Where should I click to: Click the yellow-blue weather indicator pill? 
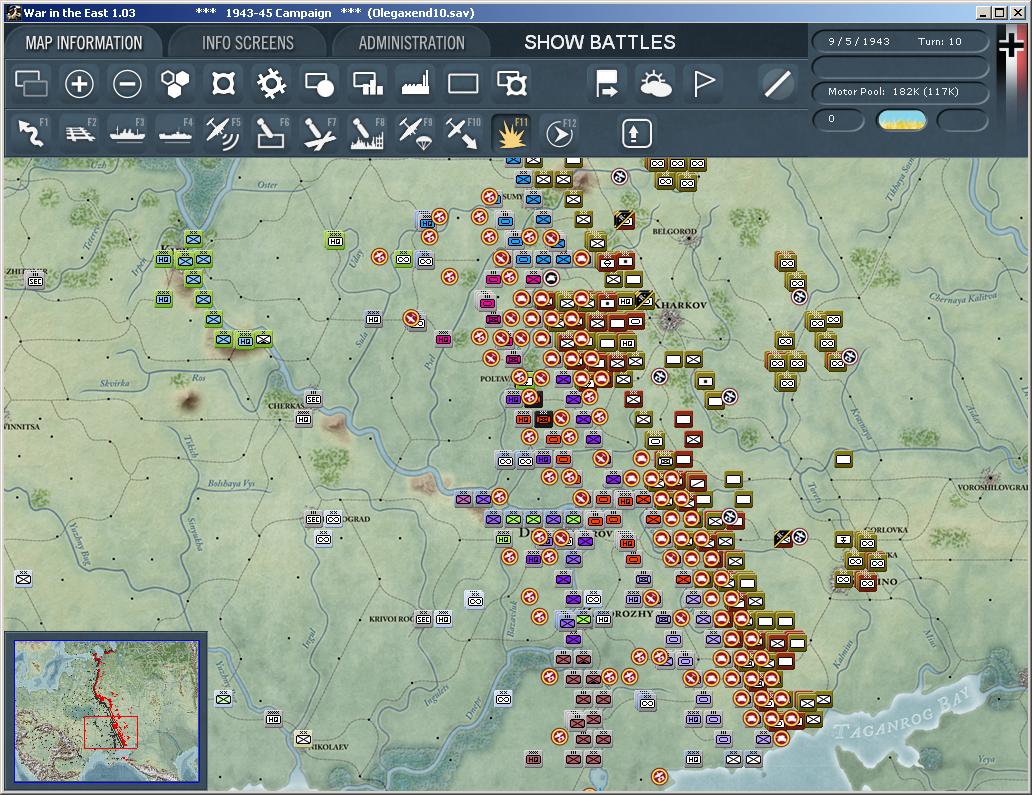tap(902, 120)
